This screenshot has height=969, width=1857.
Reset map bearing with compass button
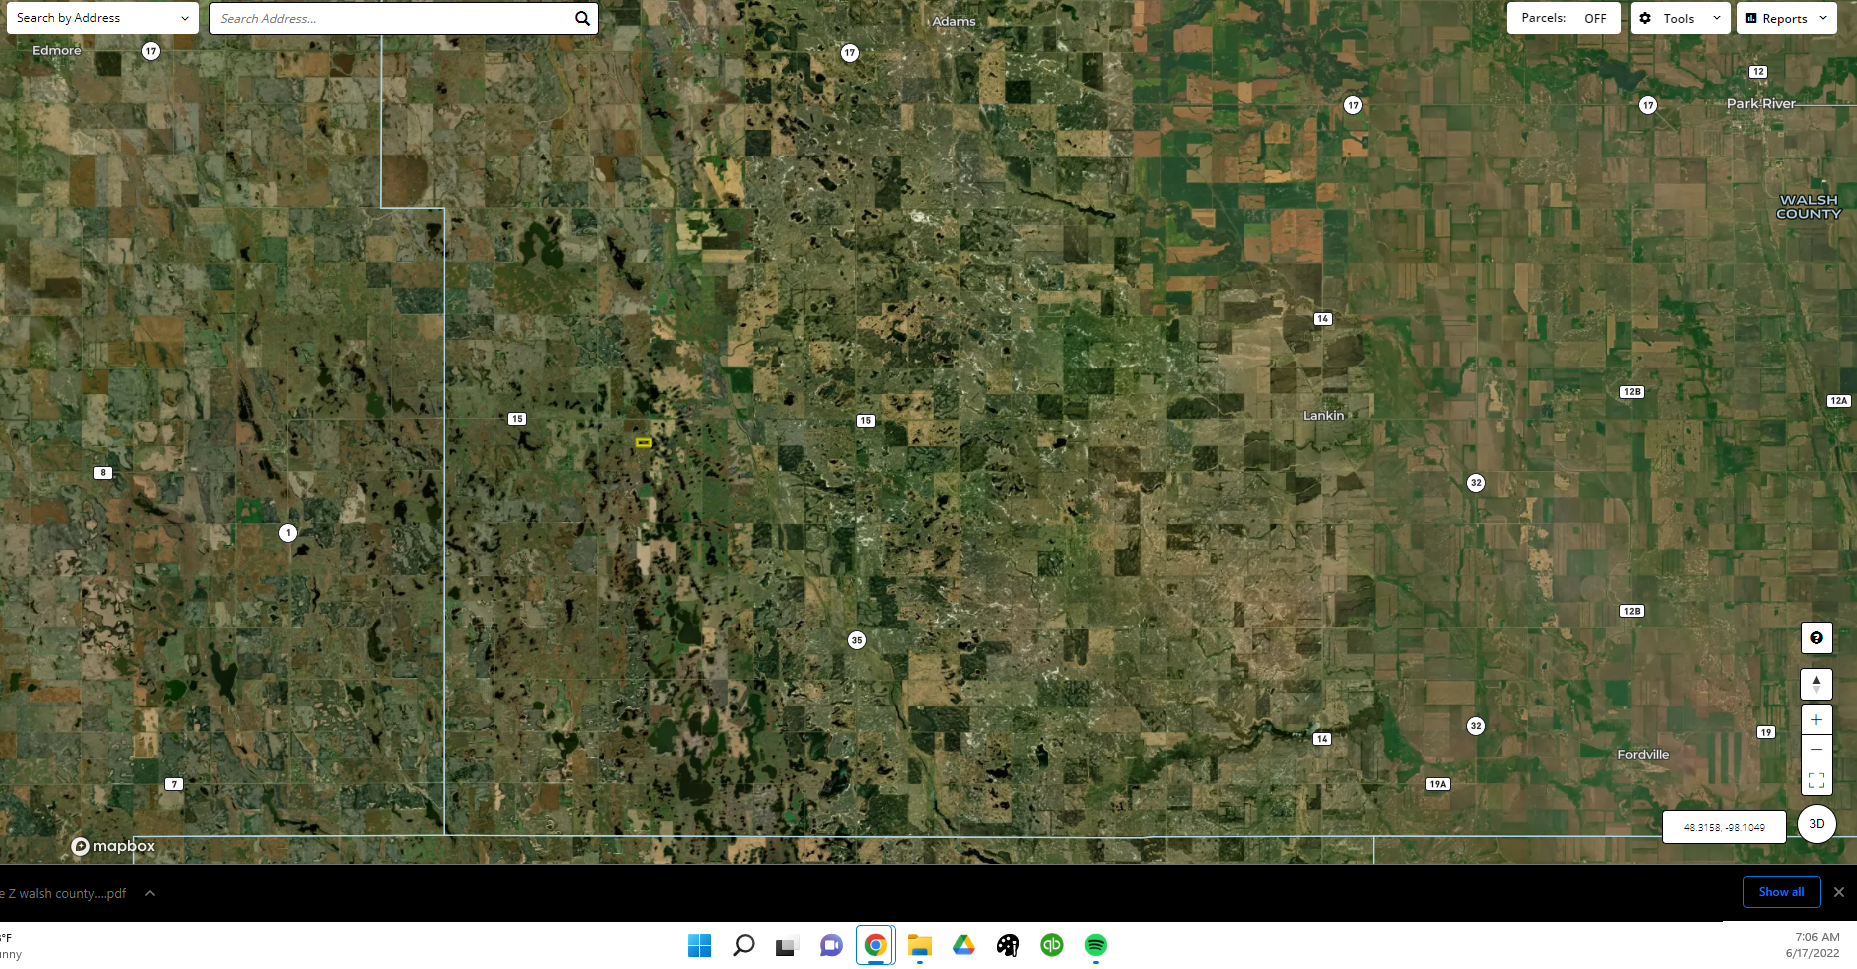click(x=1816, y=685)
